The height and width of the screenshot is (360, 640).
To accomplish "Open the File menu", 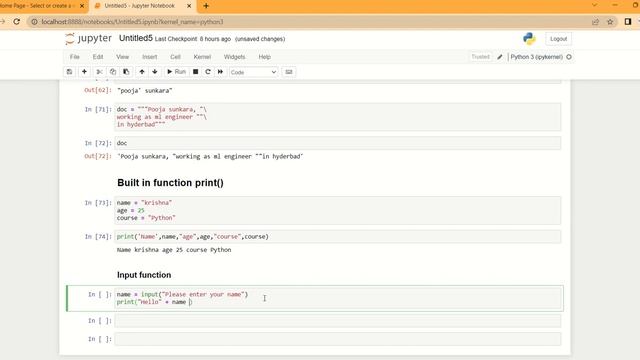I will point(74,57).
